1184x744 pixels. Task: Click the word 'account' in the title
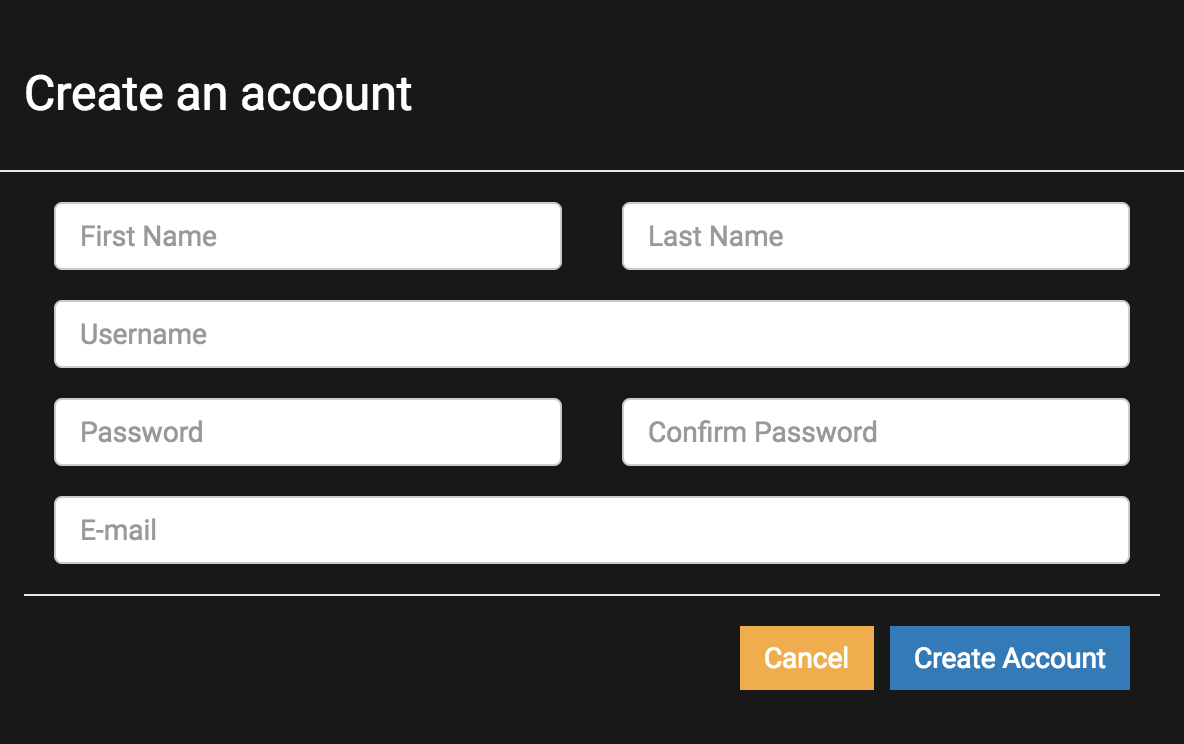pyautogui.click(x=326, y=95)
